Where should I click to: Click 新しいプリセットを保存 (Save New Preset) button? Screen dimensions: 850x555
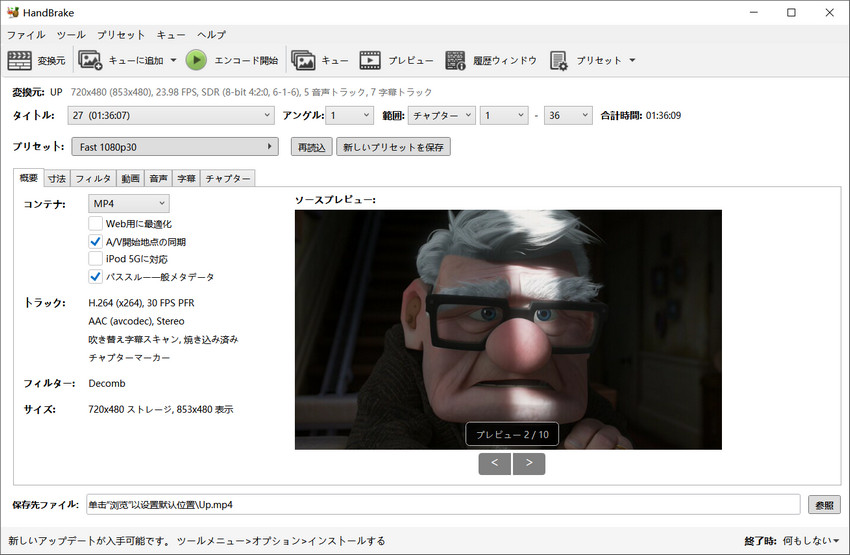[x=394, y=147]
